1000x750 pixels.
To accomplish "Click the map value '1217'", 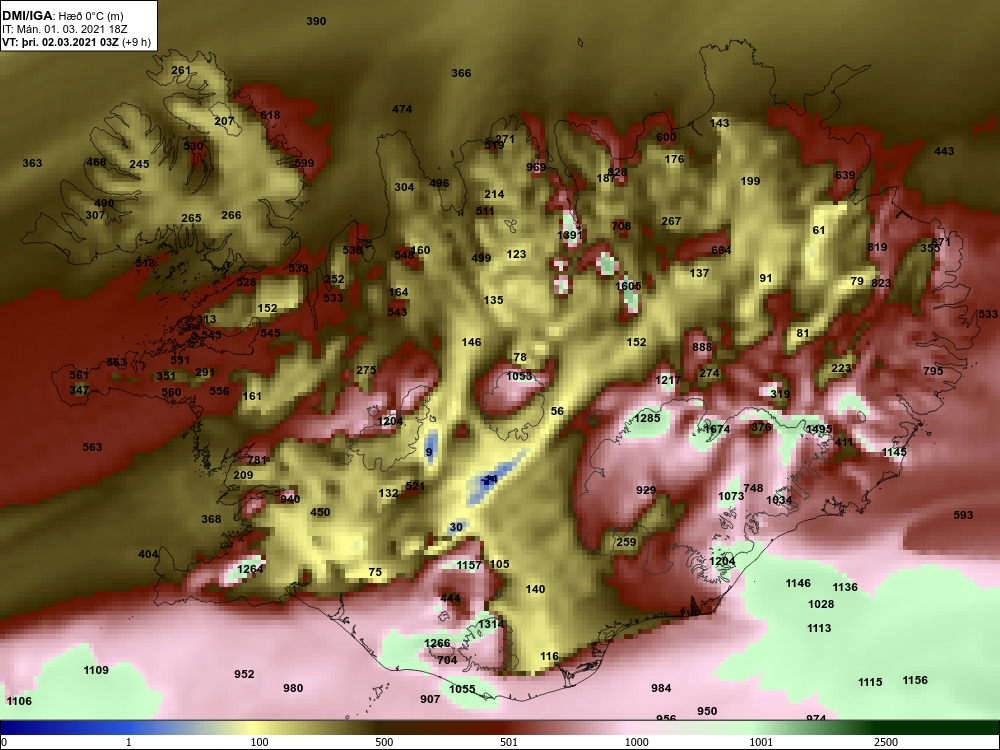I will [x=668, y=380].
